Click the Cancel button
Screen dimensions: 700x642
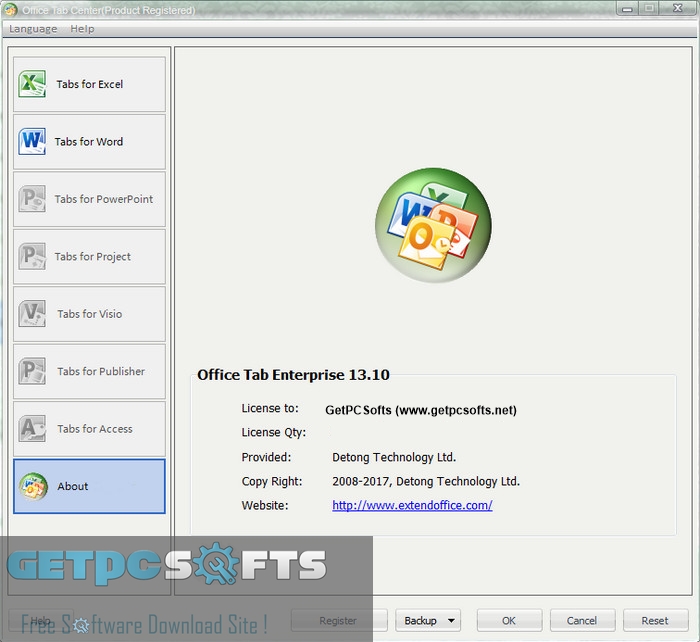pyautogui.click(x=582, y=621)
